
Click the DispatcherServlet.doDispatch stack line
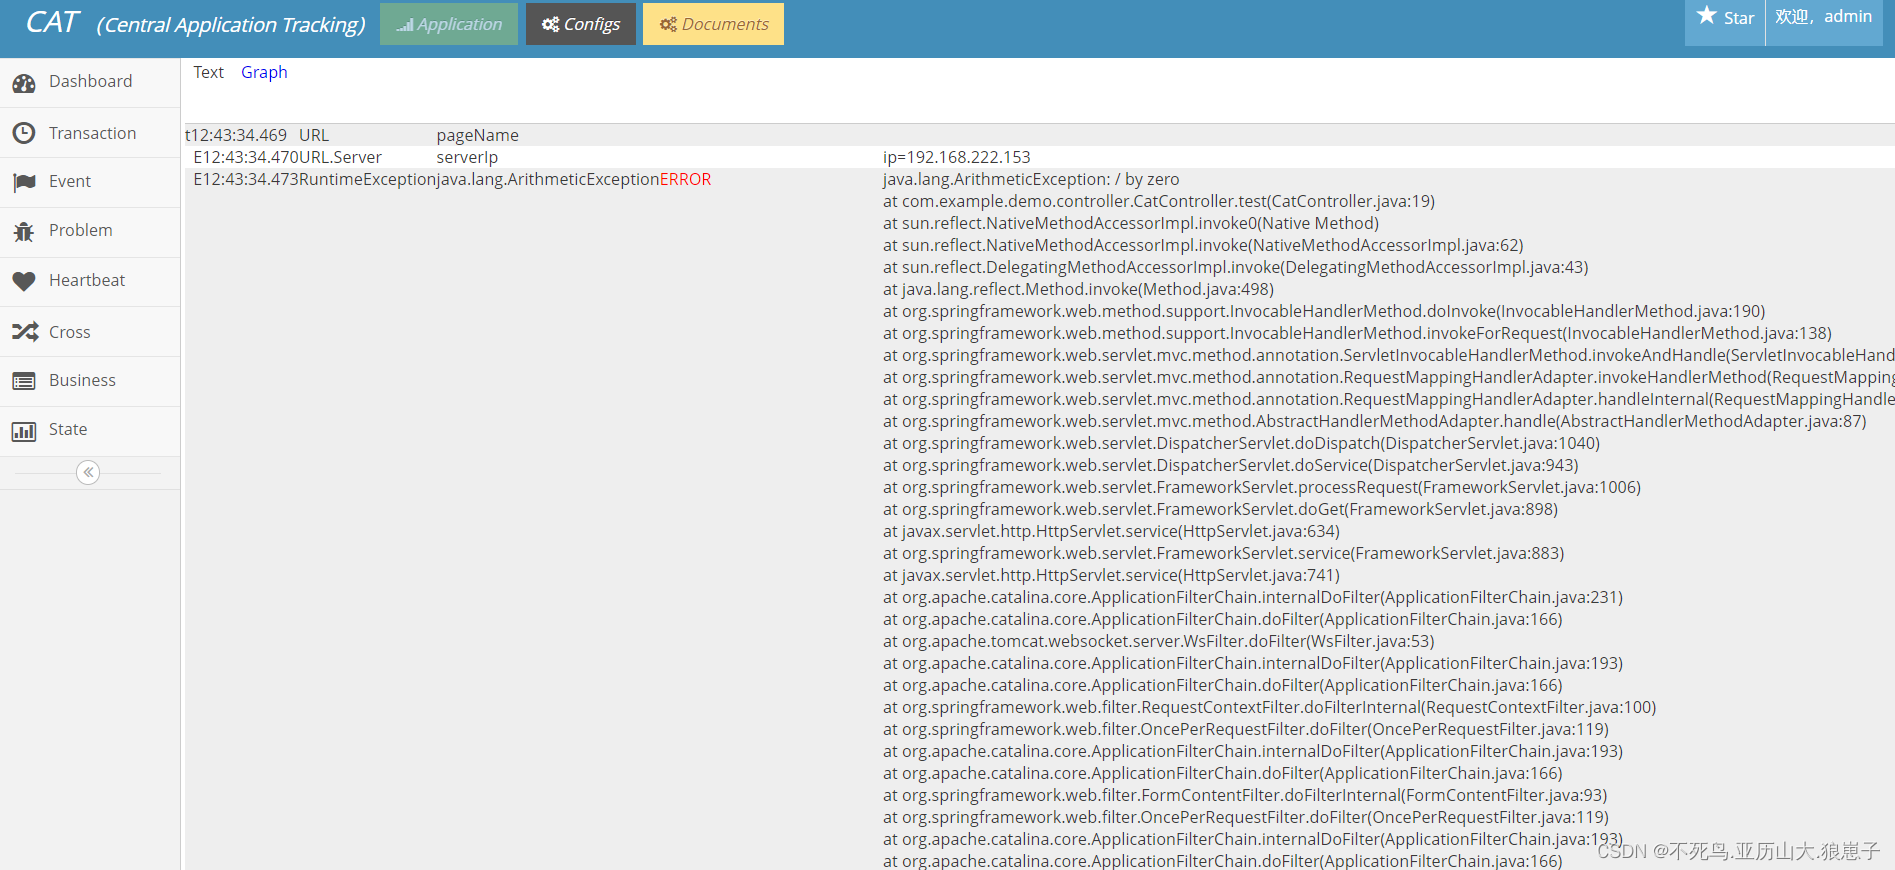click(1241, 444)
